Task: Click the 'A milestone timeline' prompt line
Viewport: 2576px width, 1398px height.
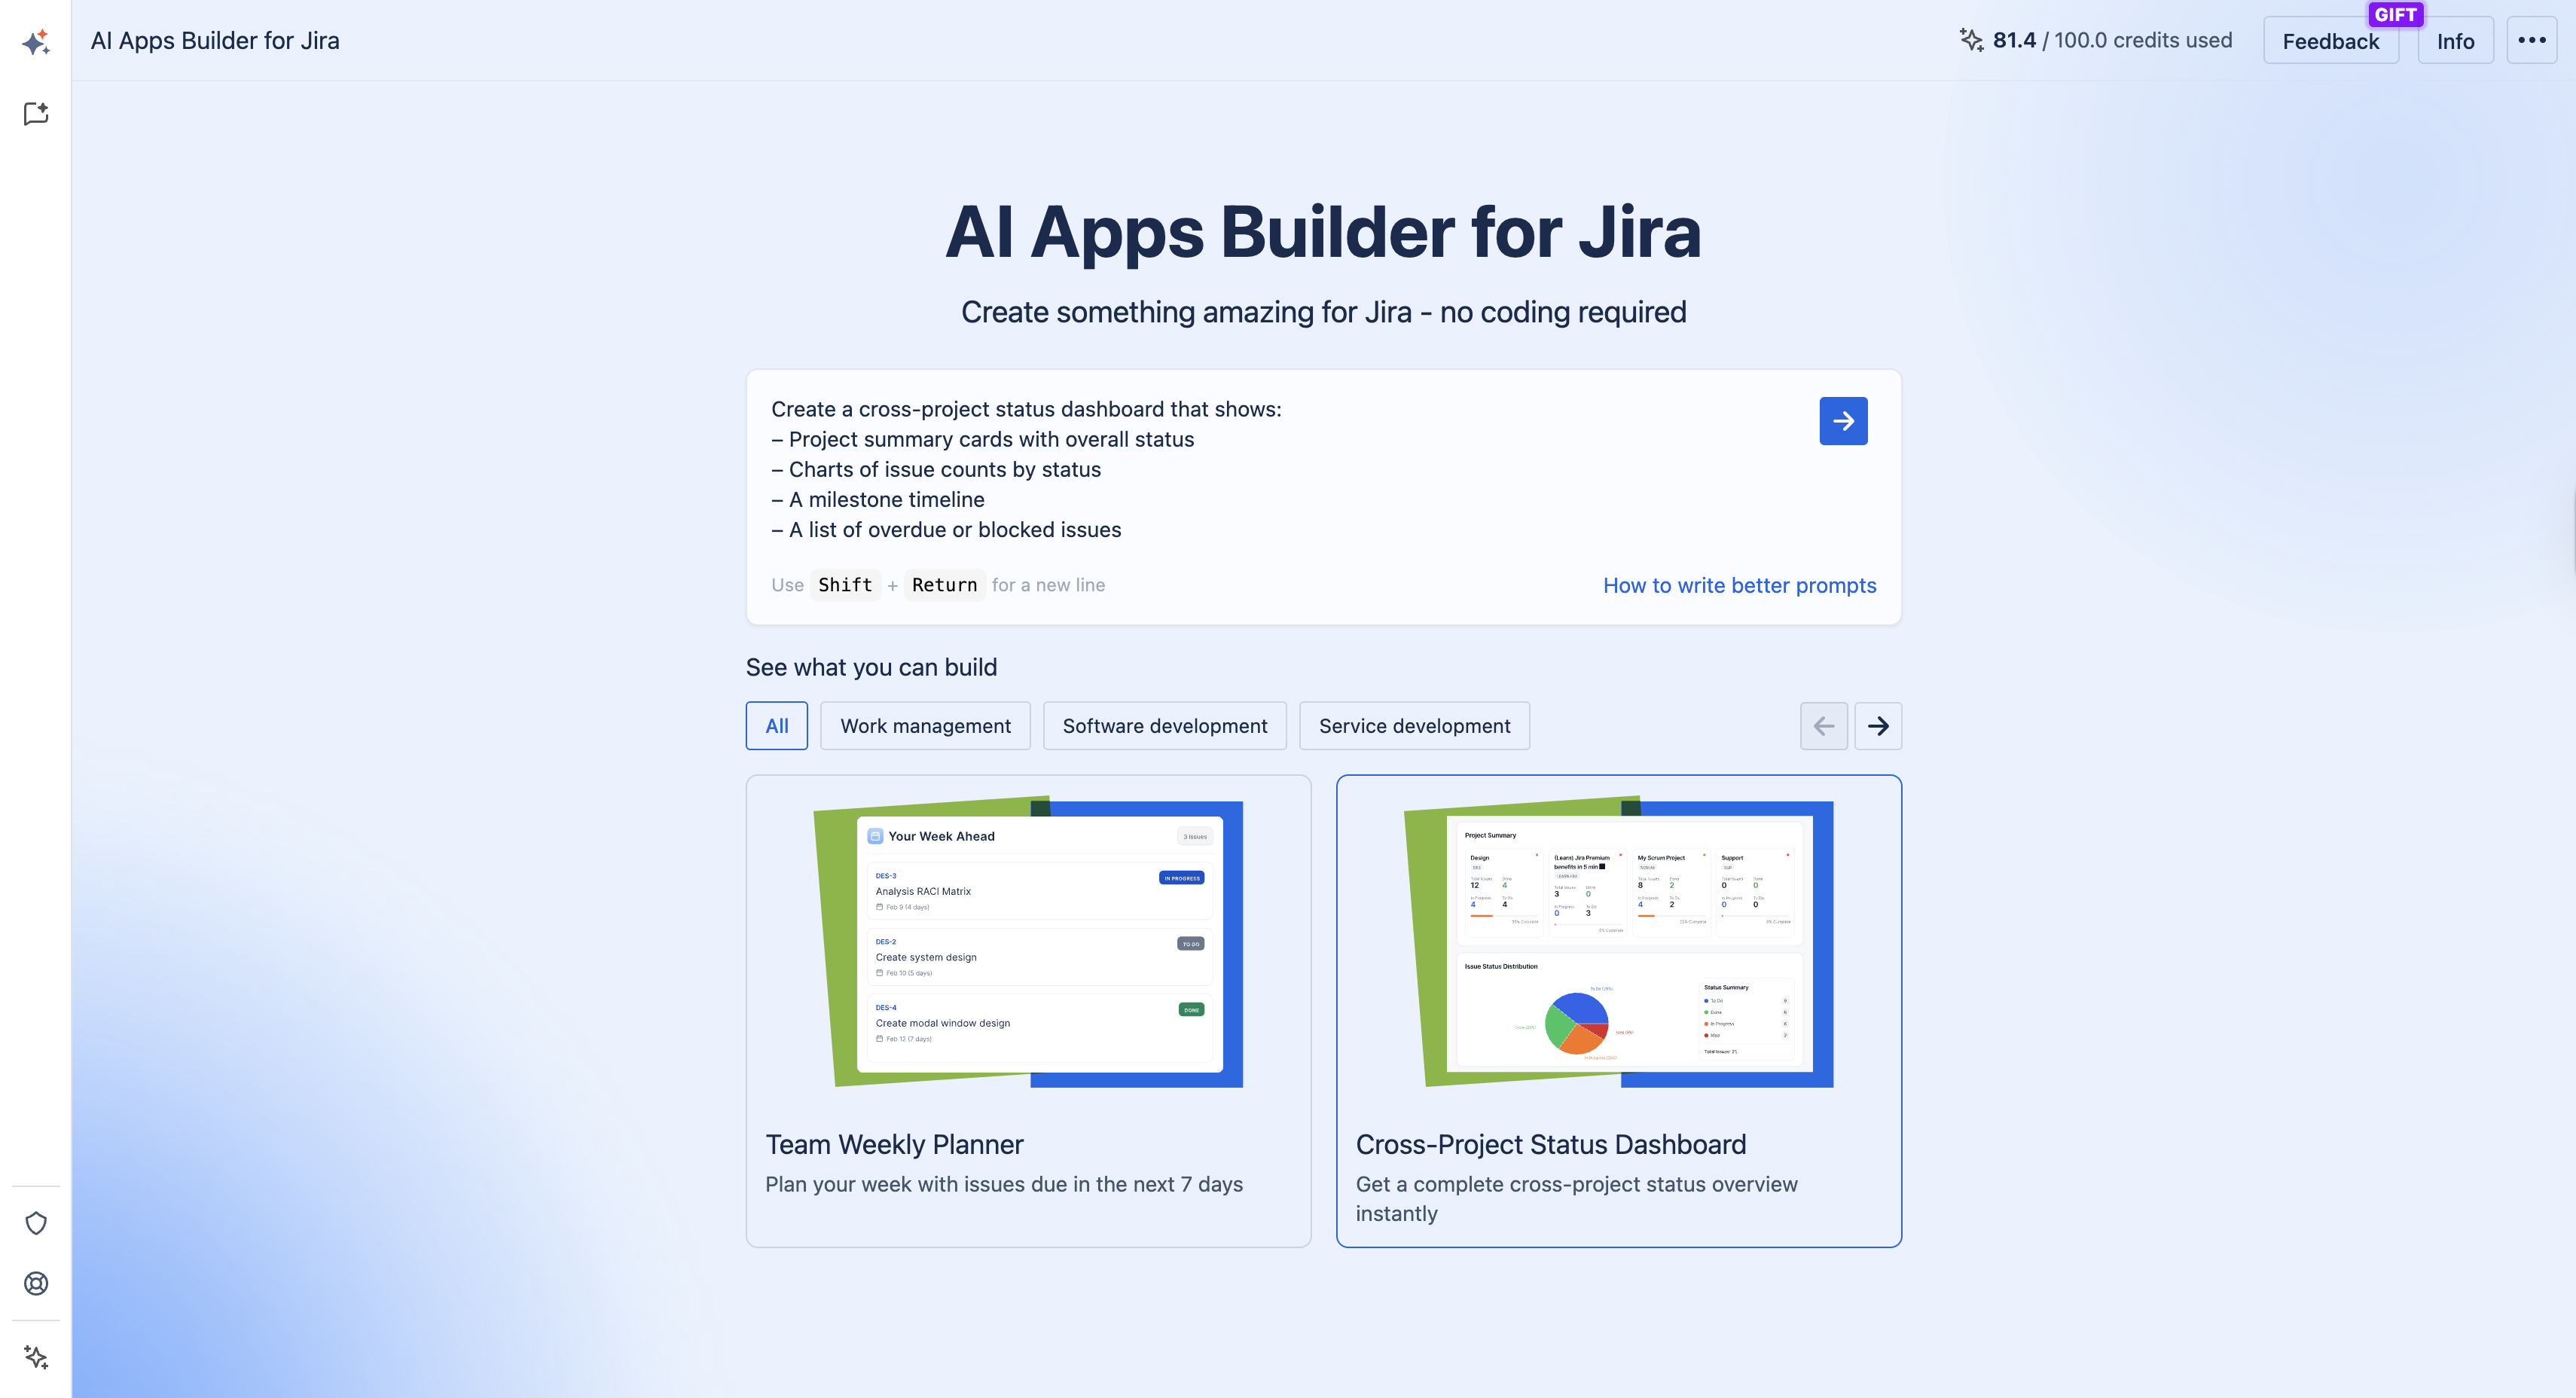Action: pos(878,500)
